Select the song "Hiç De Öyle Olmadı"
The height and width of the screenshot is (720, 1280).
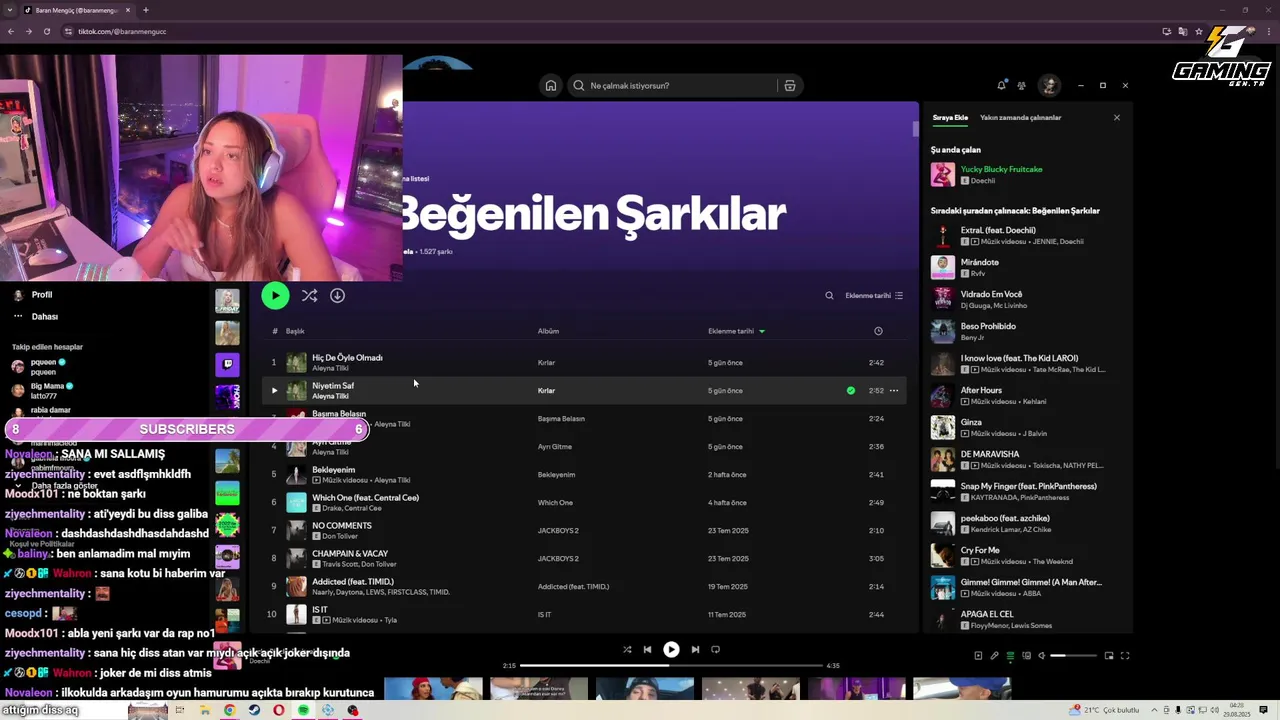(347, 357)
